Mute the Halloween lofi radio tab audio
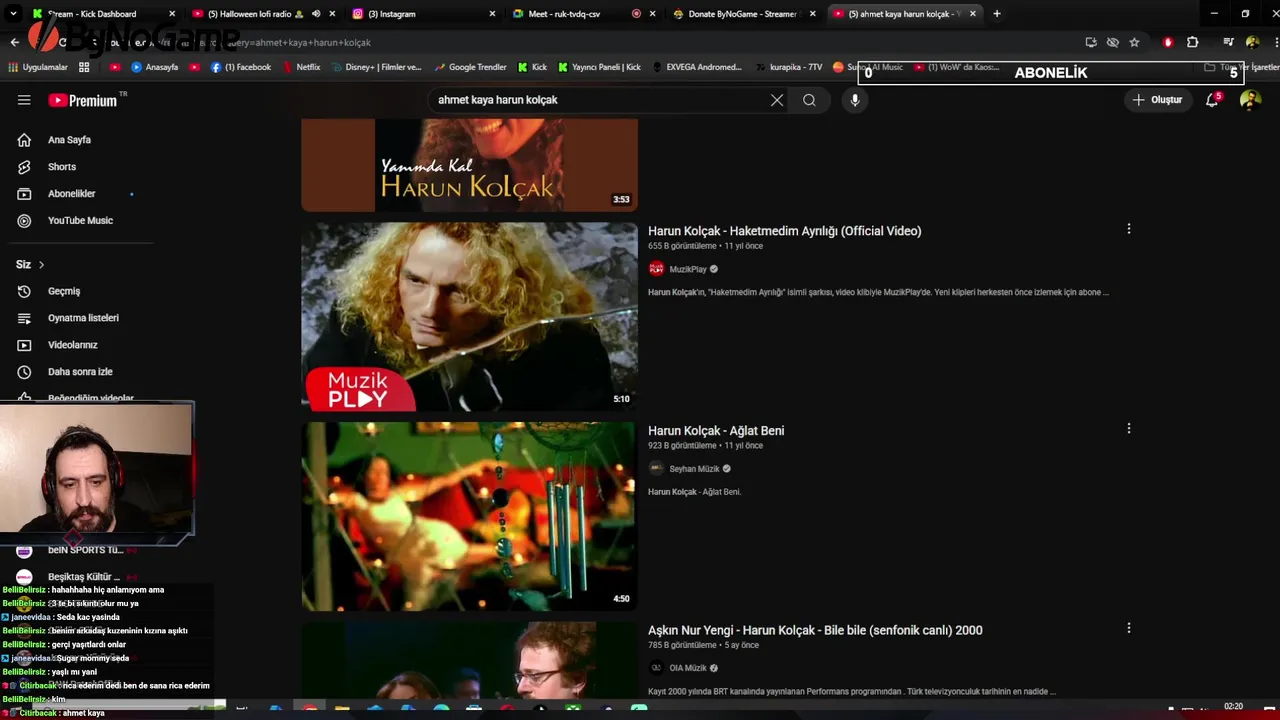This screenshot has height=720, width=1280. [316, 14]
